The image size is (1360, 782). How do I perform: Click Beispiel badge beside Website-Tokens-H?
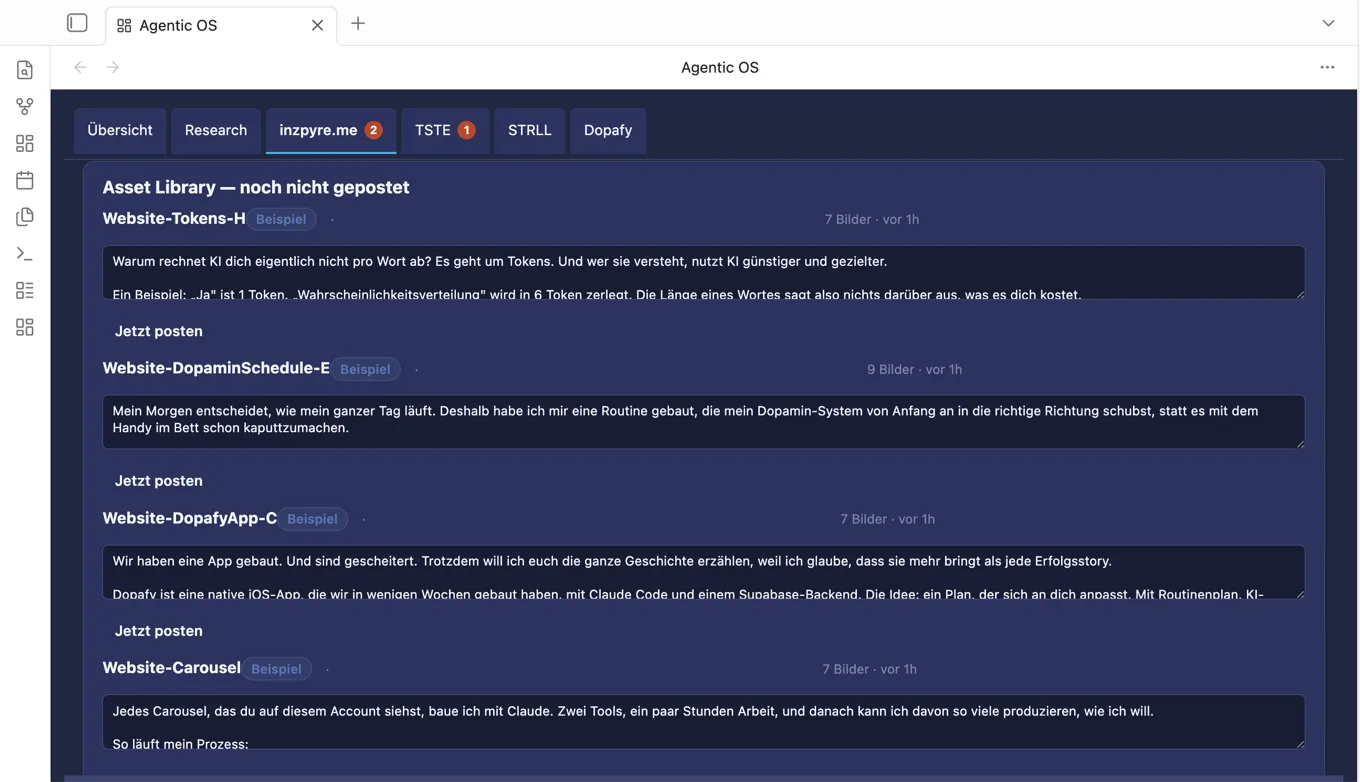tap(281, 219)
